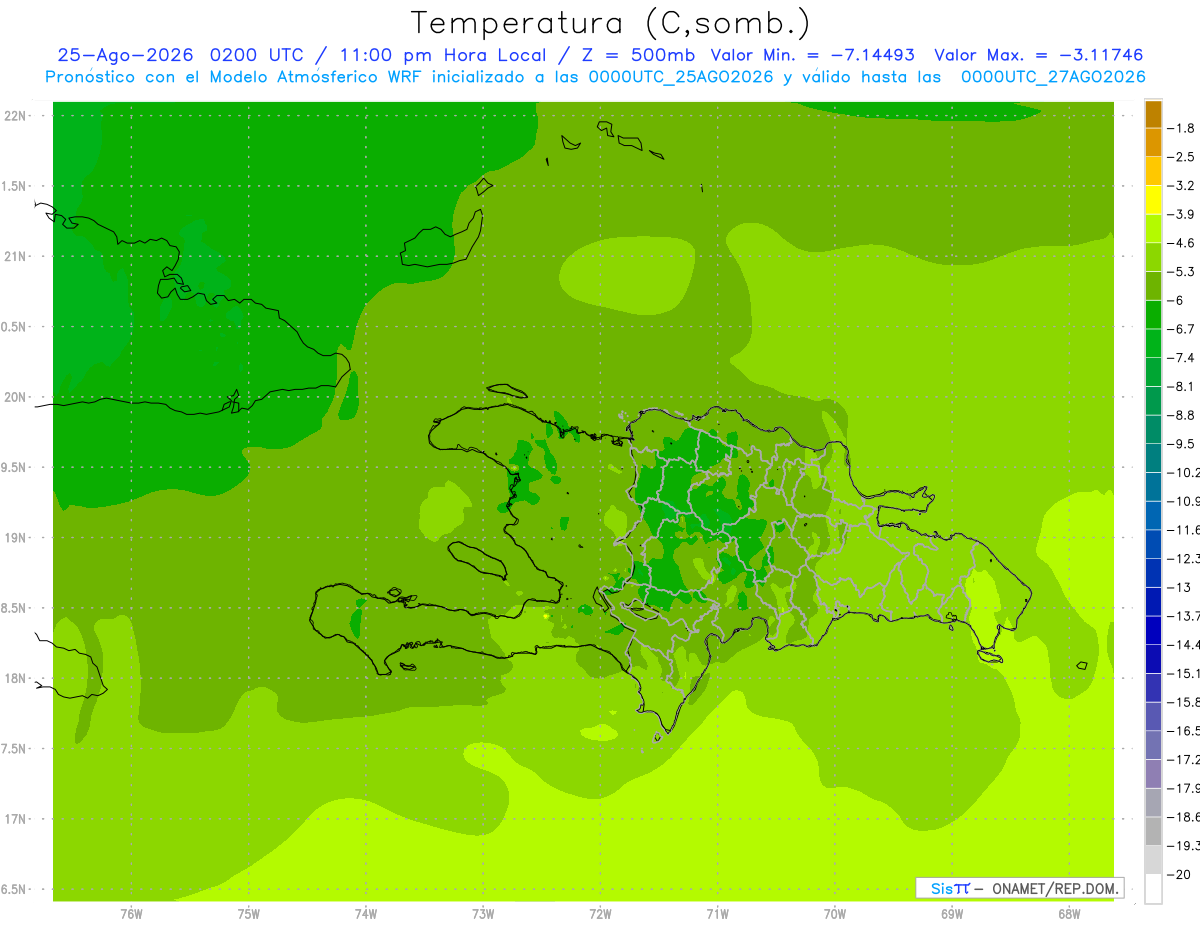The image size is (1200, 927).
Task: Click the init time '0000UTC_25AGO2026'
Action: [x=679, y=77]
